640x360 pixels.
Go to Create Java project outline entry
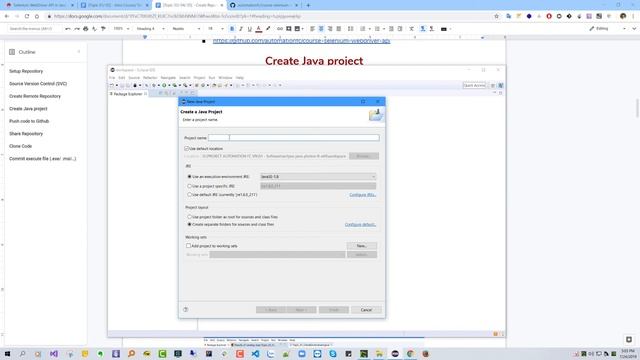pos(28,109)
